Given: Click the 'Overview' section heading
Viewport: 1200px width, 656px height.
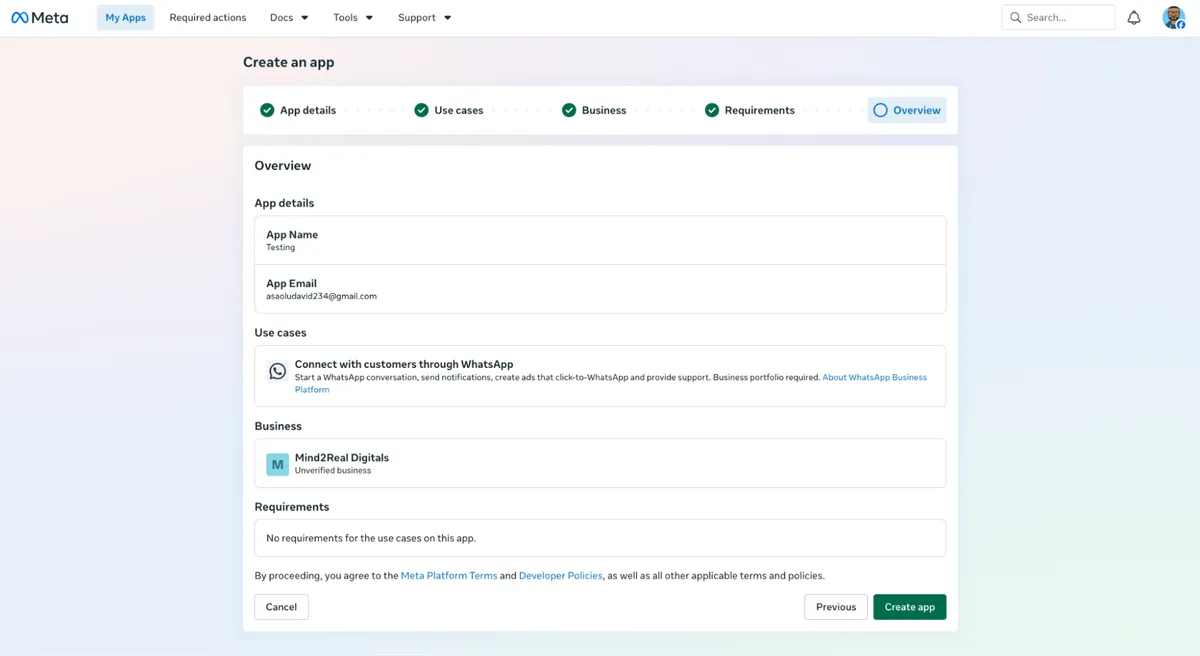Looking at the screenshot, I should tap(283, 166).
